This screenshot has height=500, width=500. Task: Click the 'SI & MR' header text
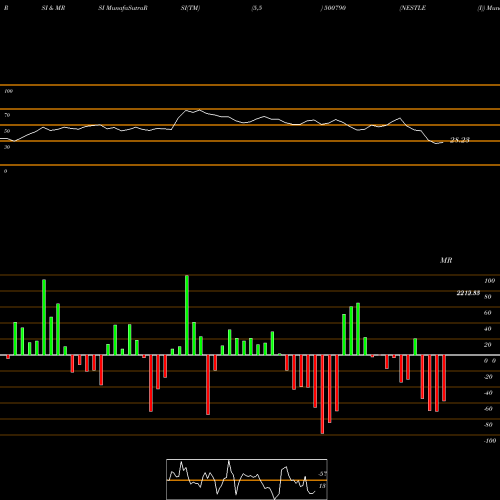tap(53, 8)
